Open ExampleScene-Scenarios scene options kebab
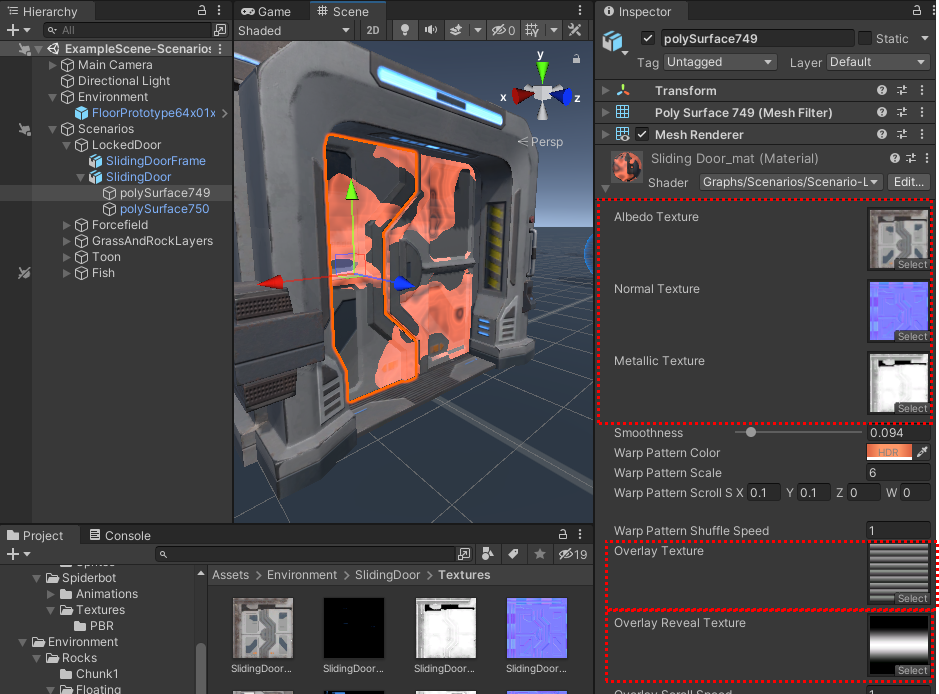This screenshot has height=694, width=939. click(x=220, y=49)
